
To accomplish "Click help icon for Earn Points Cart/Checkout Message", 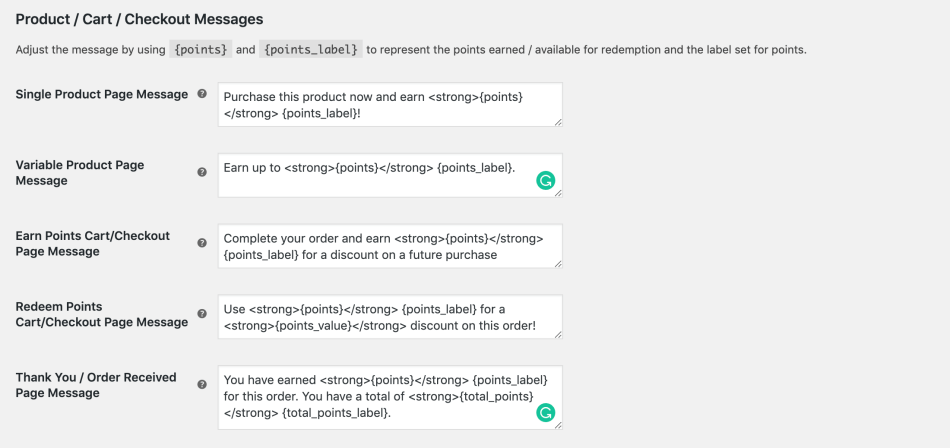I will pyautogui.click(x=202, y=243).
